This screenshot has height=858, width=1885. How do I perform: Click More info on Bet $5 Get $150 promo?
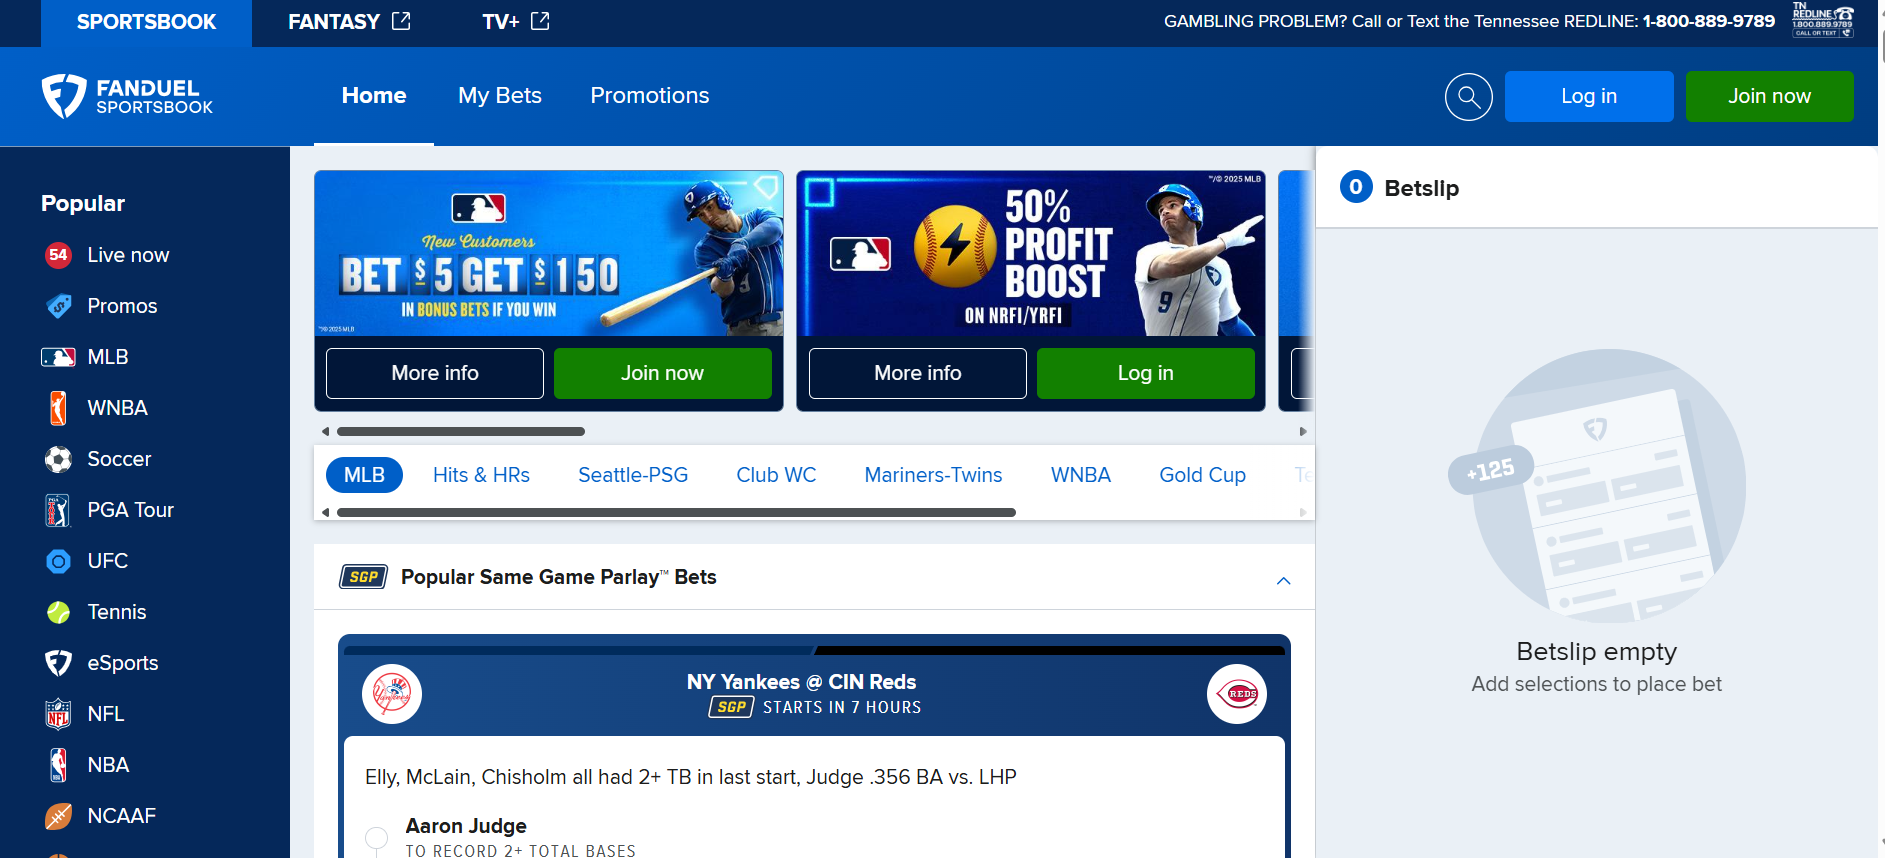435,373
